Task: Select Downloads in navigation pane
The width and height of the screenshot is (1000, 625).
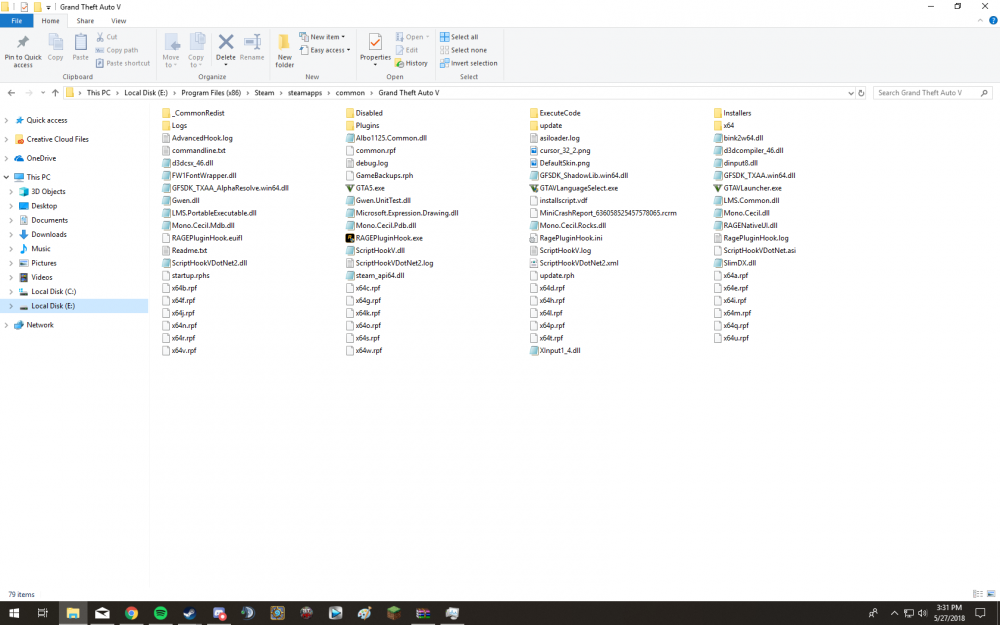Action: coord(49,235)
